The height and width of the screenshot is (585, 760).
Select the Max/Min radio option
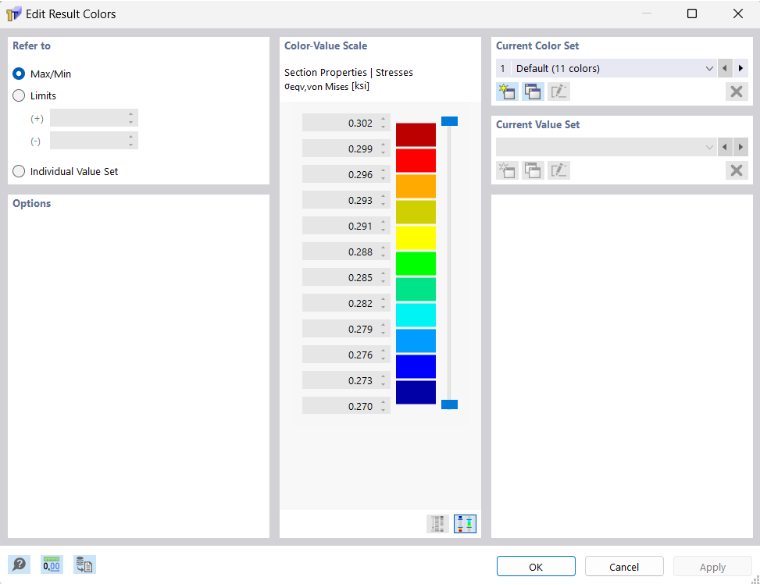click(x=18, y=74)
